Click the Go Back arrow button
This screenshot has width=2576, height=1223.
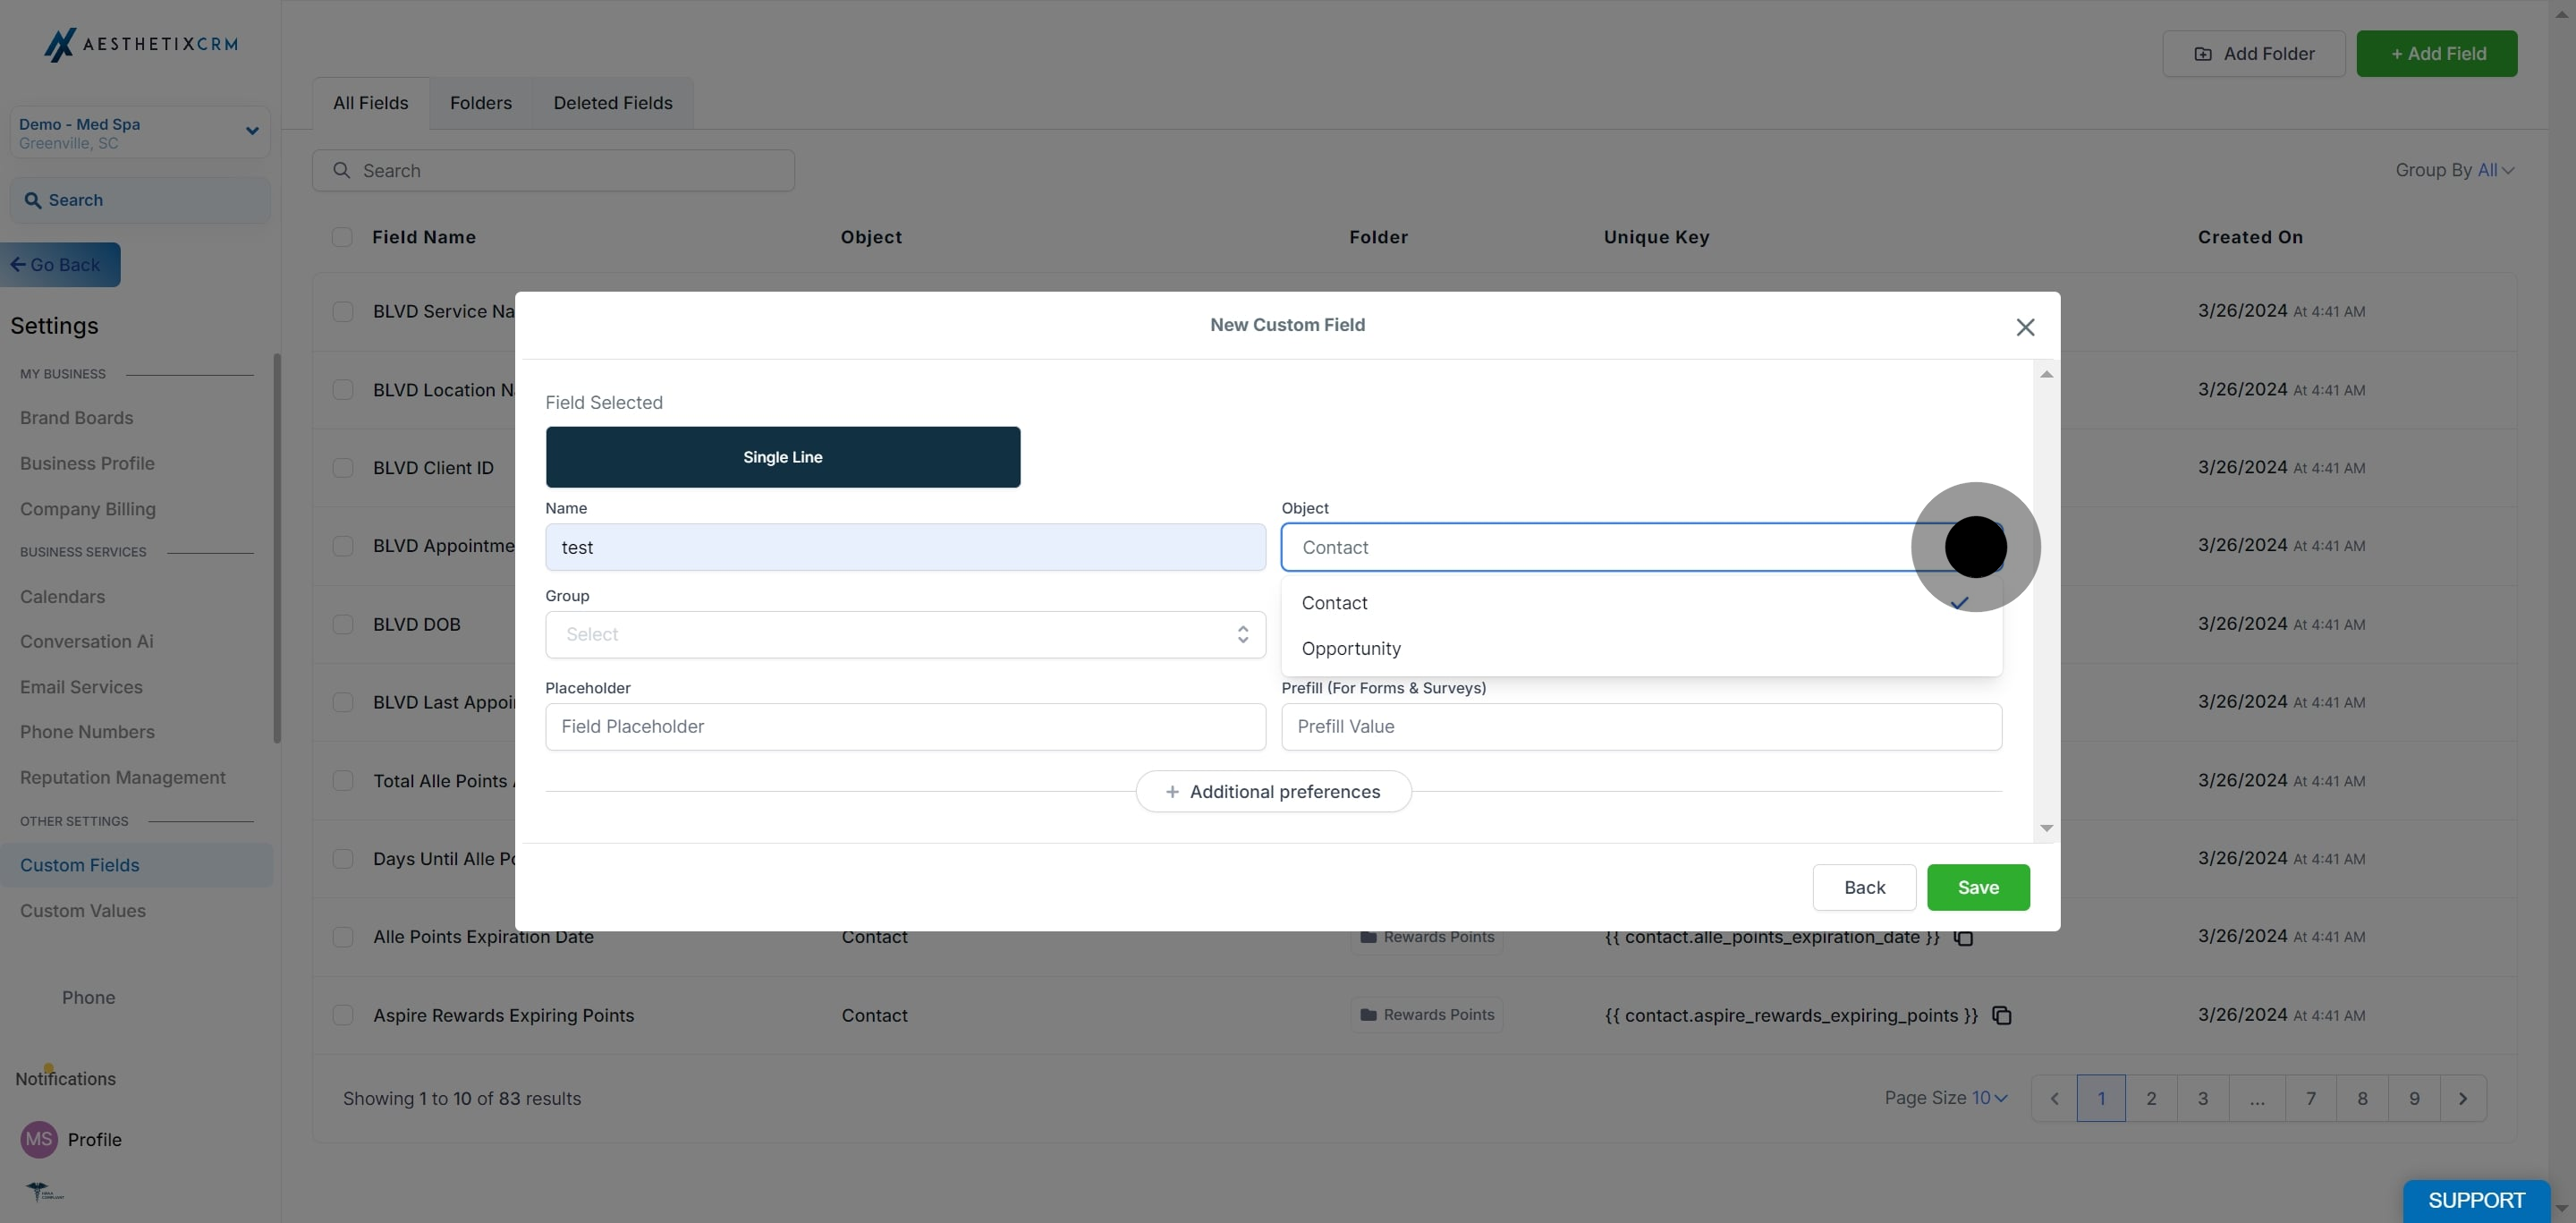point(60,265)
